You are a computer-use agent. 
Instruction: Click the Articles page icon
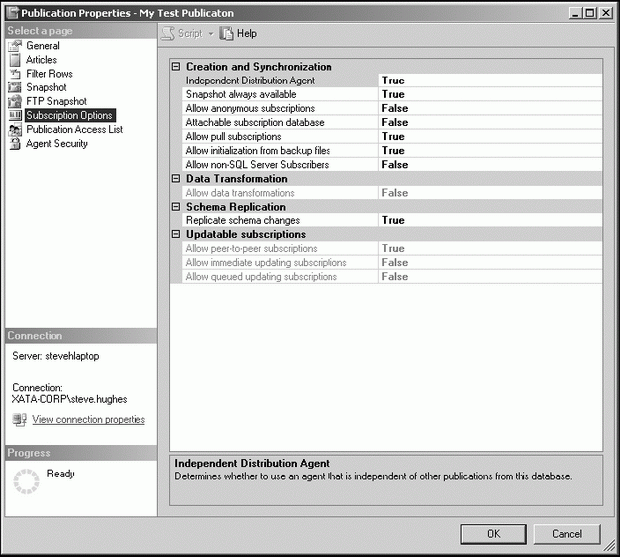tap(15, 60)
